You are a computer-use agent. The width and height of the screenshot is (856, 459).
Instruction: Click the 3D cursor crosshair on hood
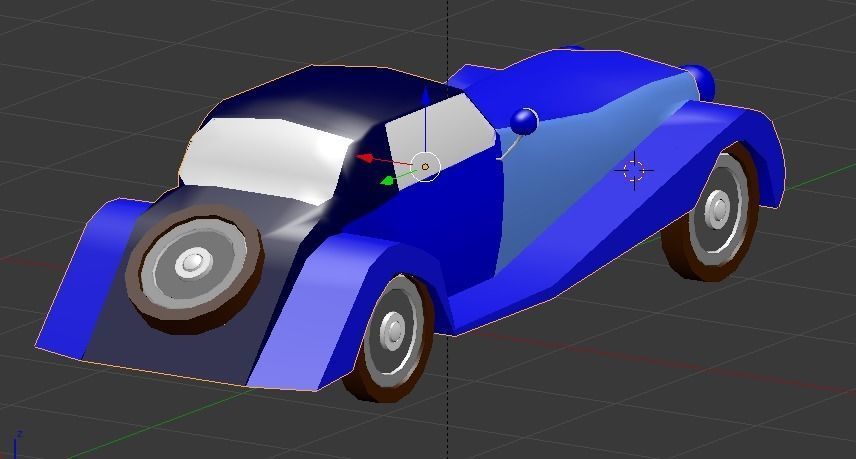[634, 171]
